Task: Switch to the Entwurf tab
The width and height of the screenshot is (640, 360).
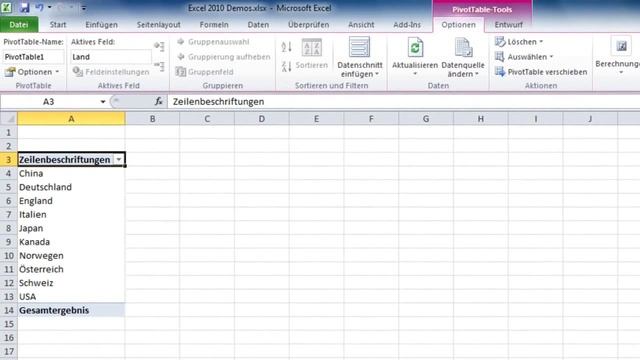Action: (508, 24)
